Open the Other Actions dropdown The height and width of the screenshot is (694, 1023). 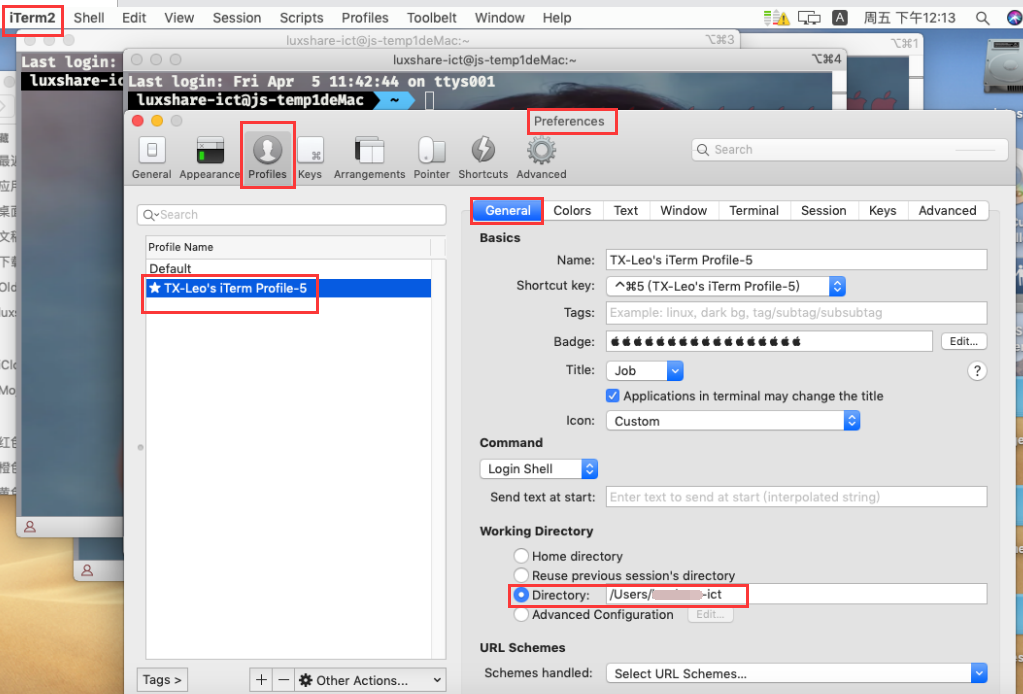pos(371,680)
